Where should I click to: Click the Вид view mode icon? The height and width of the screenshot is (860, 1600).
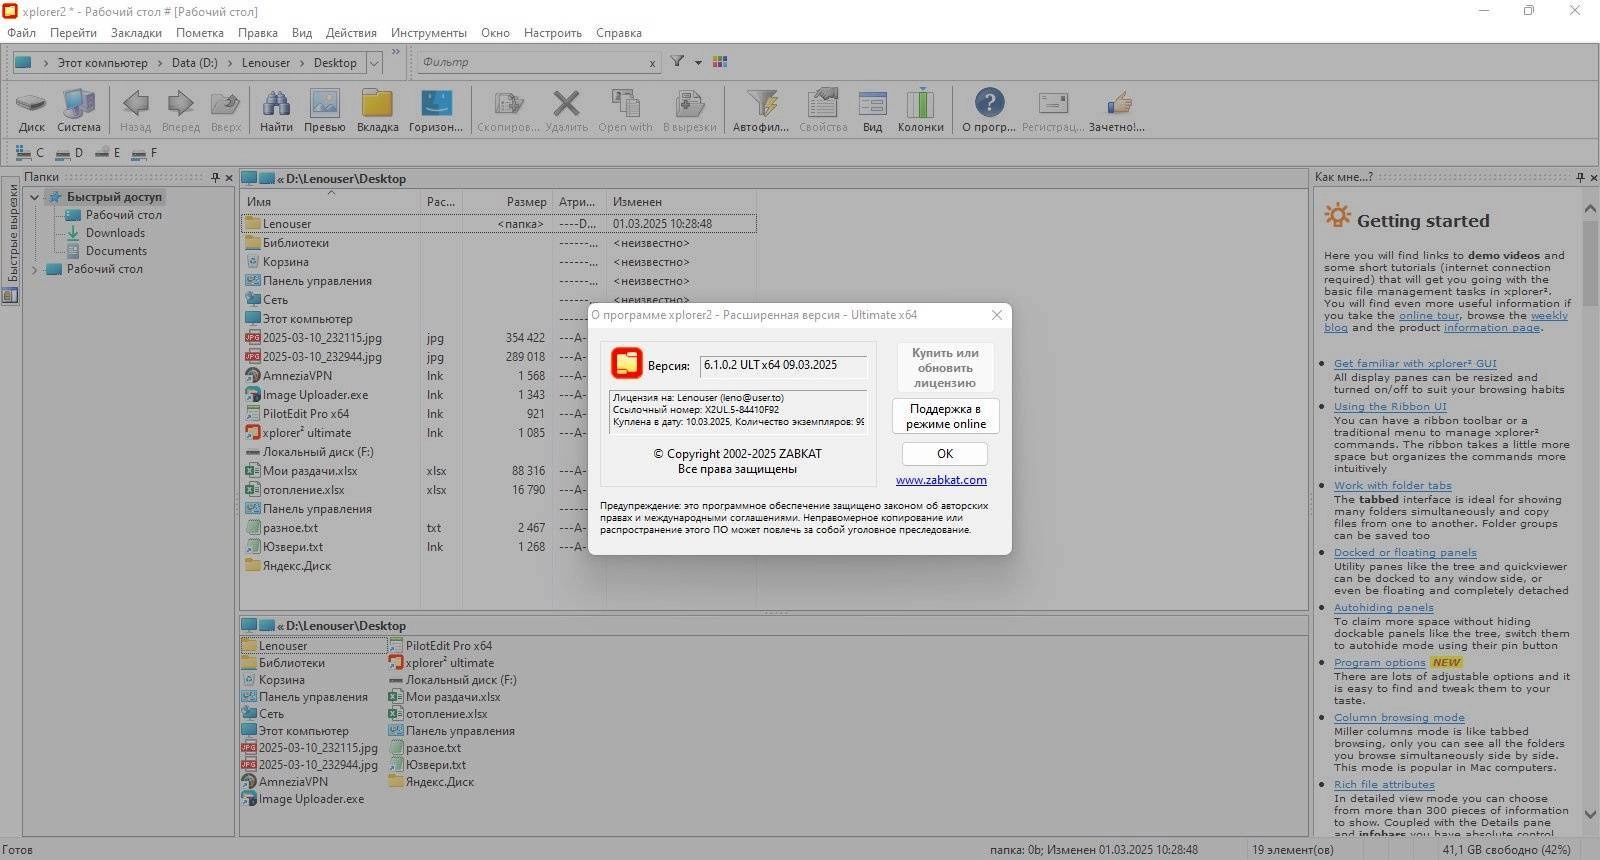(x=872, y=110)
